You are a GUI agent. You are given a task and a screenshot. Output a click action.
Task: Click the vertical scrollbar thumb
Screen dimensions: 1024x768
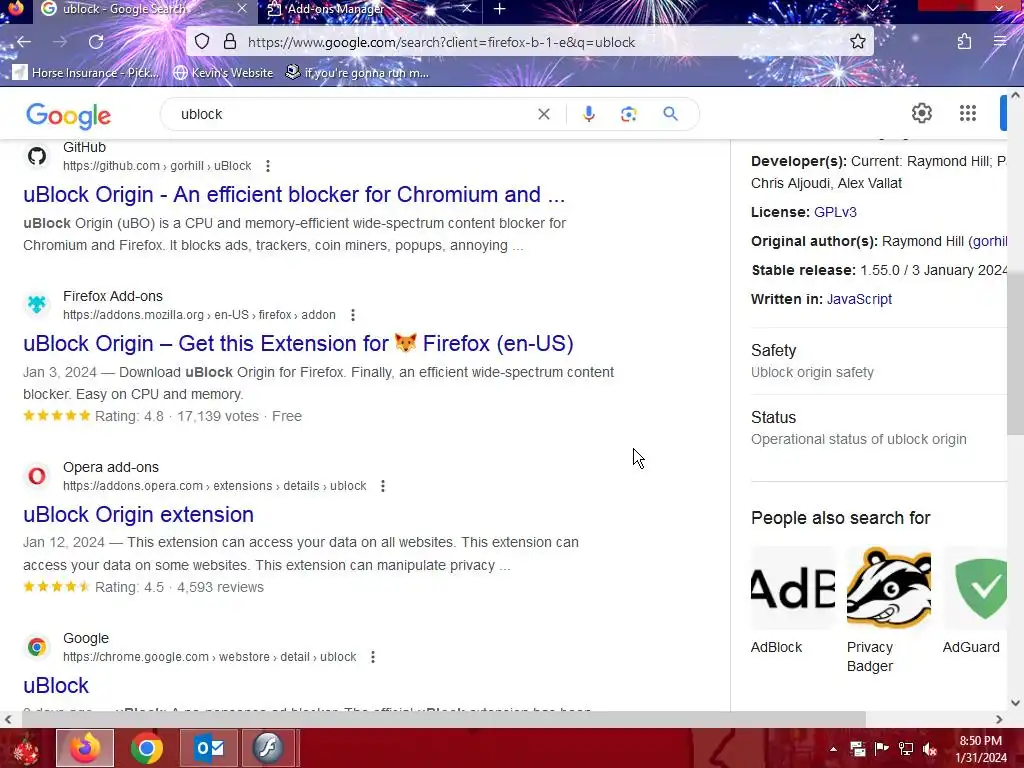pyautogui.click(x=1016, y=353)
